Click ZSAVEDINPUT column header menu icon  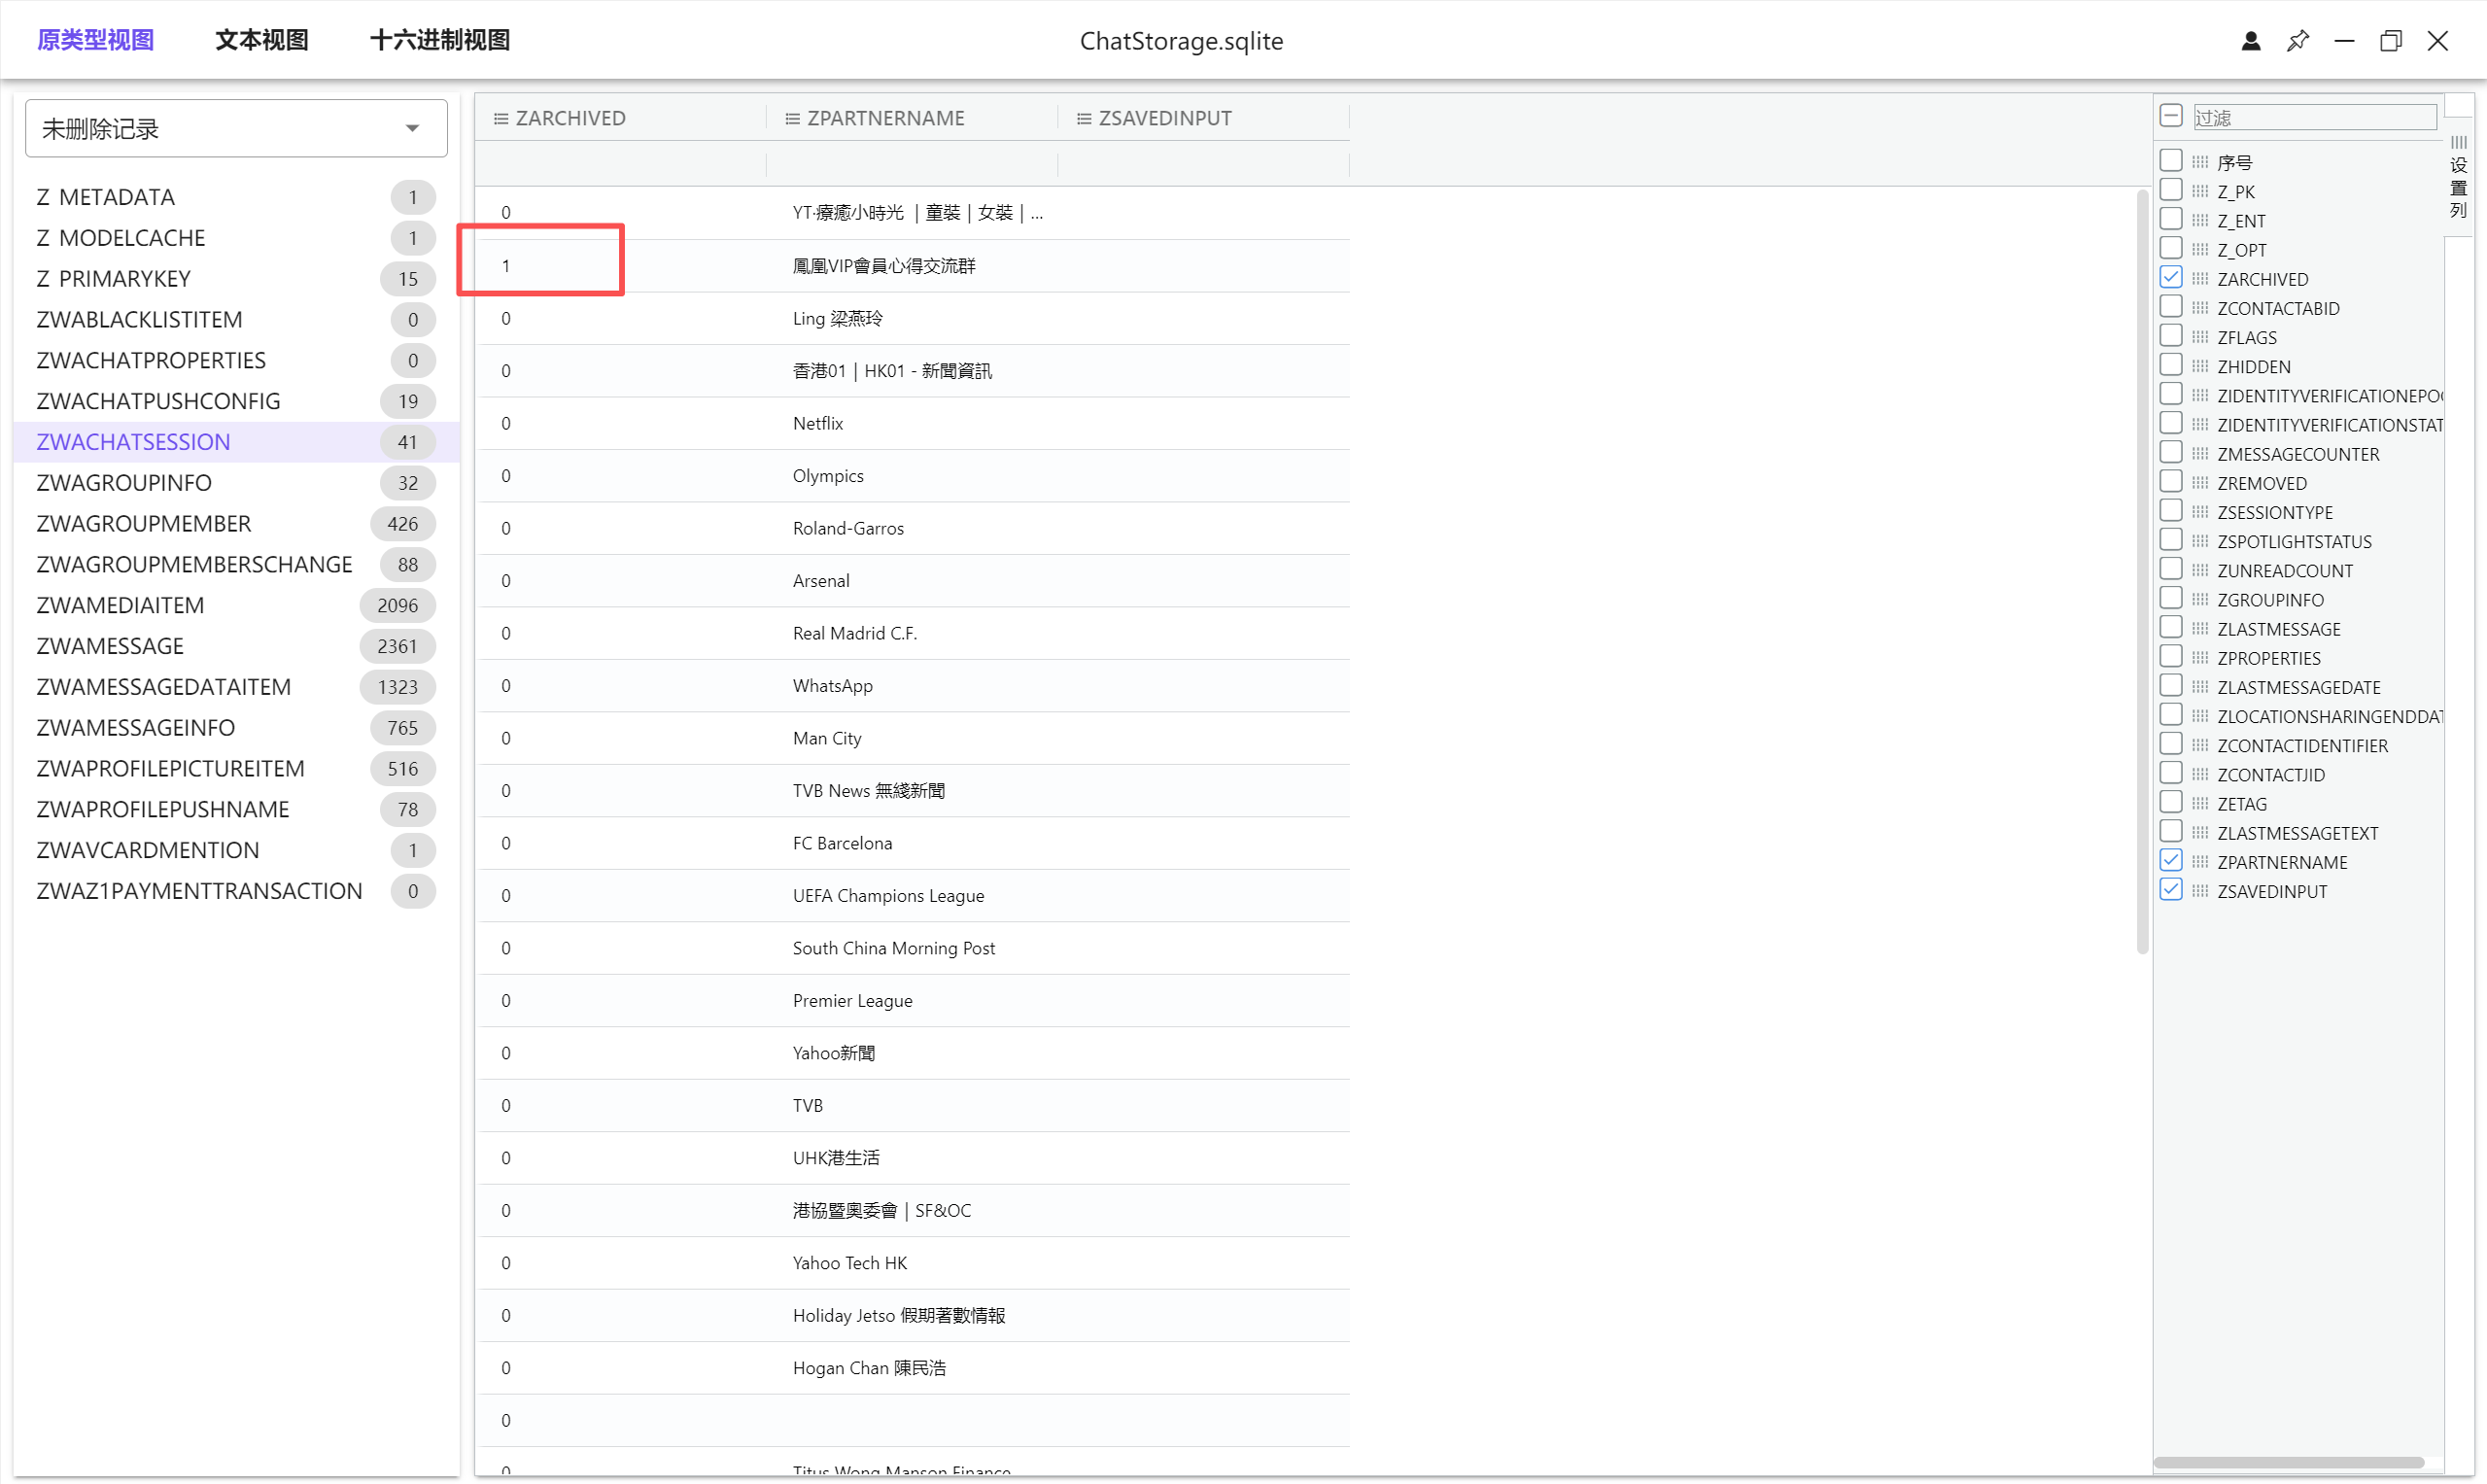click(1083, 119)
